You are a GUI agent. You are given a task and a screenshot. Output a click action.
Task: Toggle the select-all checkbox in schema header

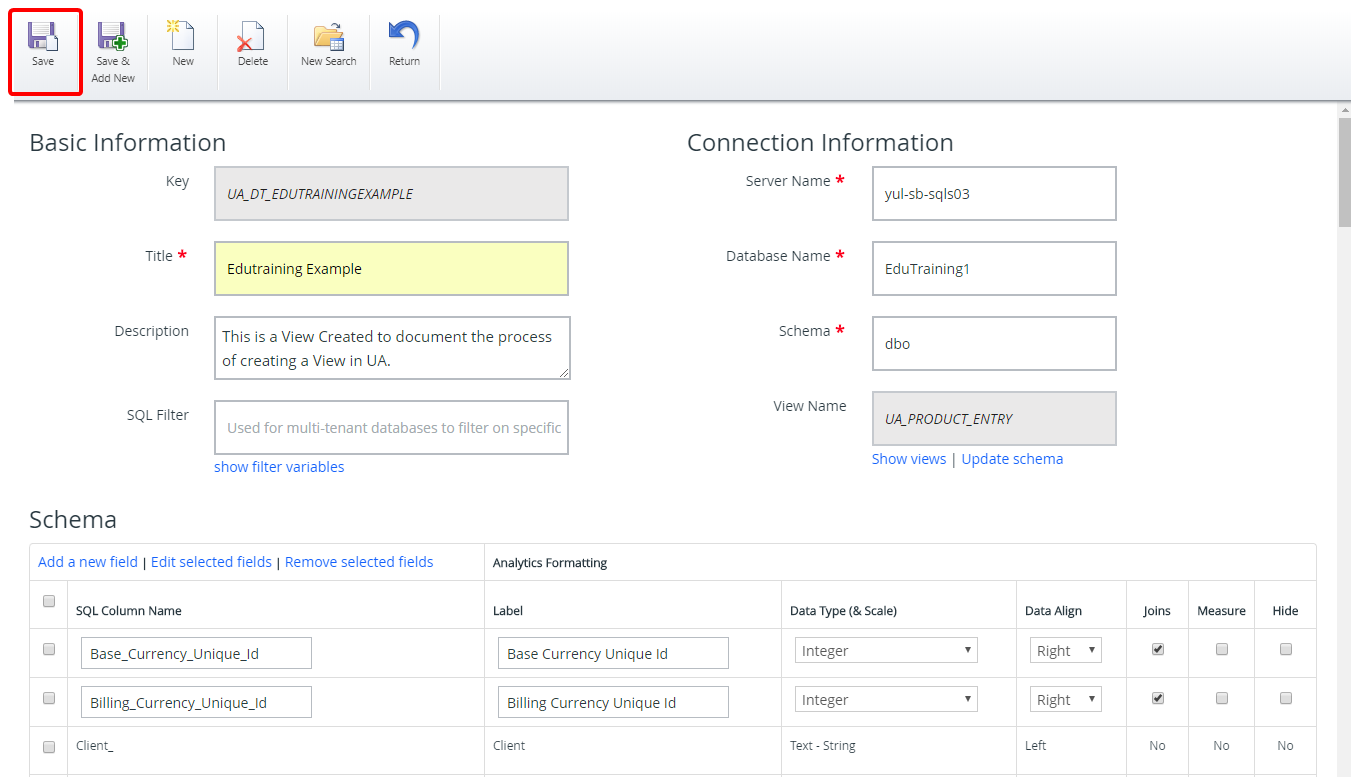coord(49,601)
